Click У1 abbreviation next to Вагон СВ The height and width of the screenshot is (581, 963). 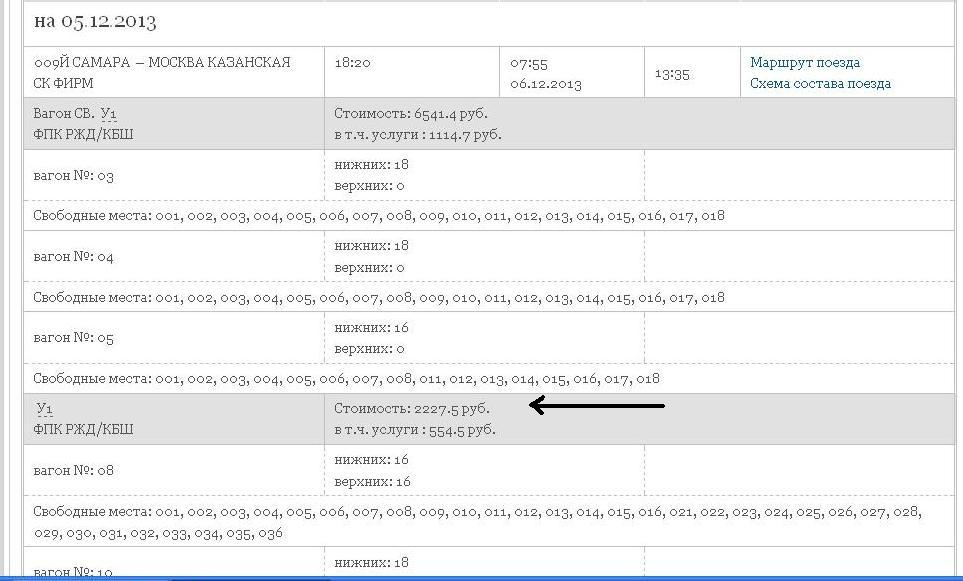coord(108,114)
